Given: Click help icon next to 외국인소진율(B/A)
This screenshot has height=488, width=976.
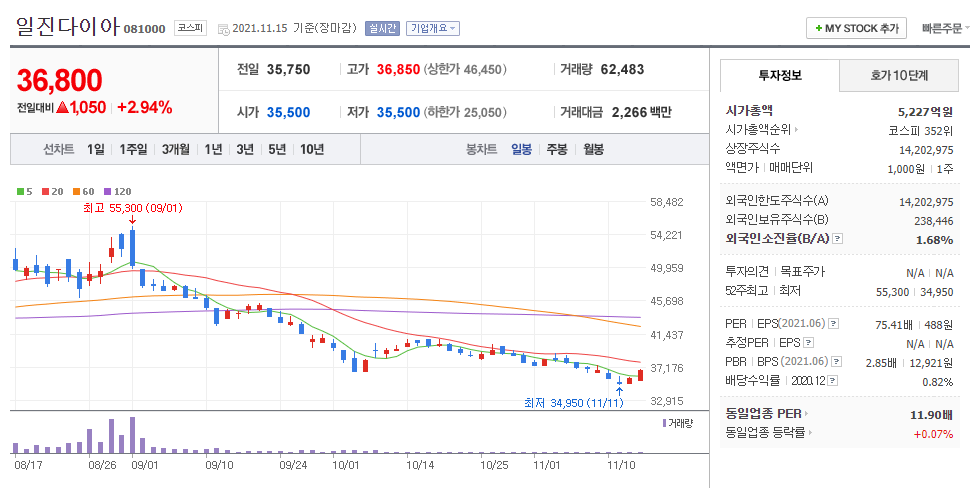Looking at the screenshot, I should tap(837, 238).
